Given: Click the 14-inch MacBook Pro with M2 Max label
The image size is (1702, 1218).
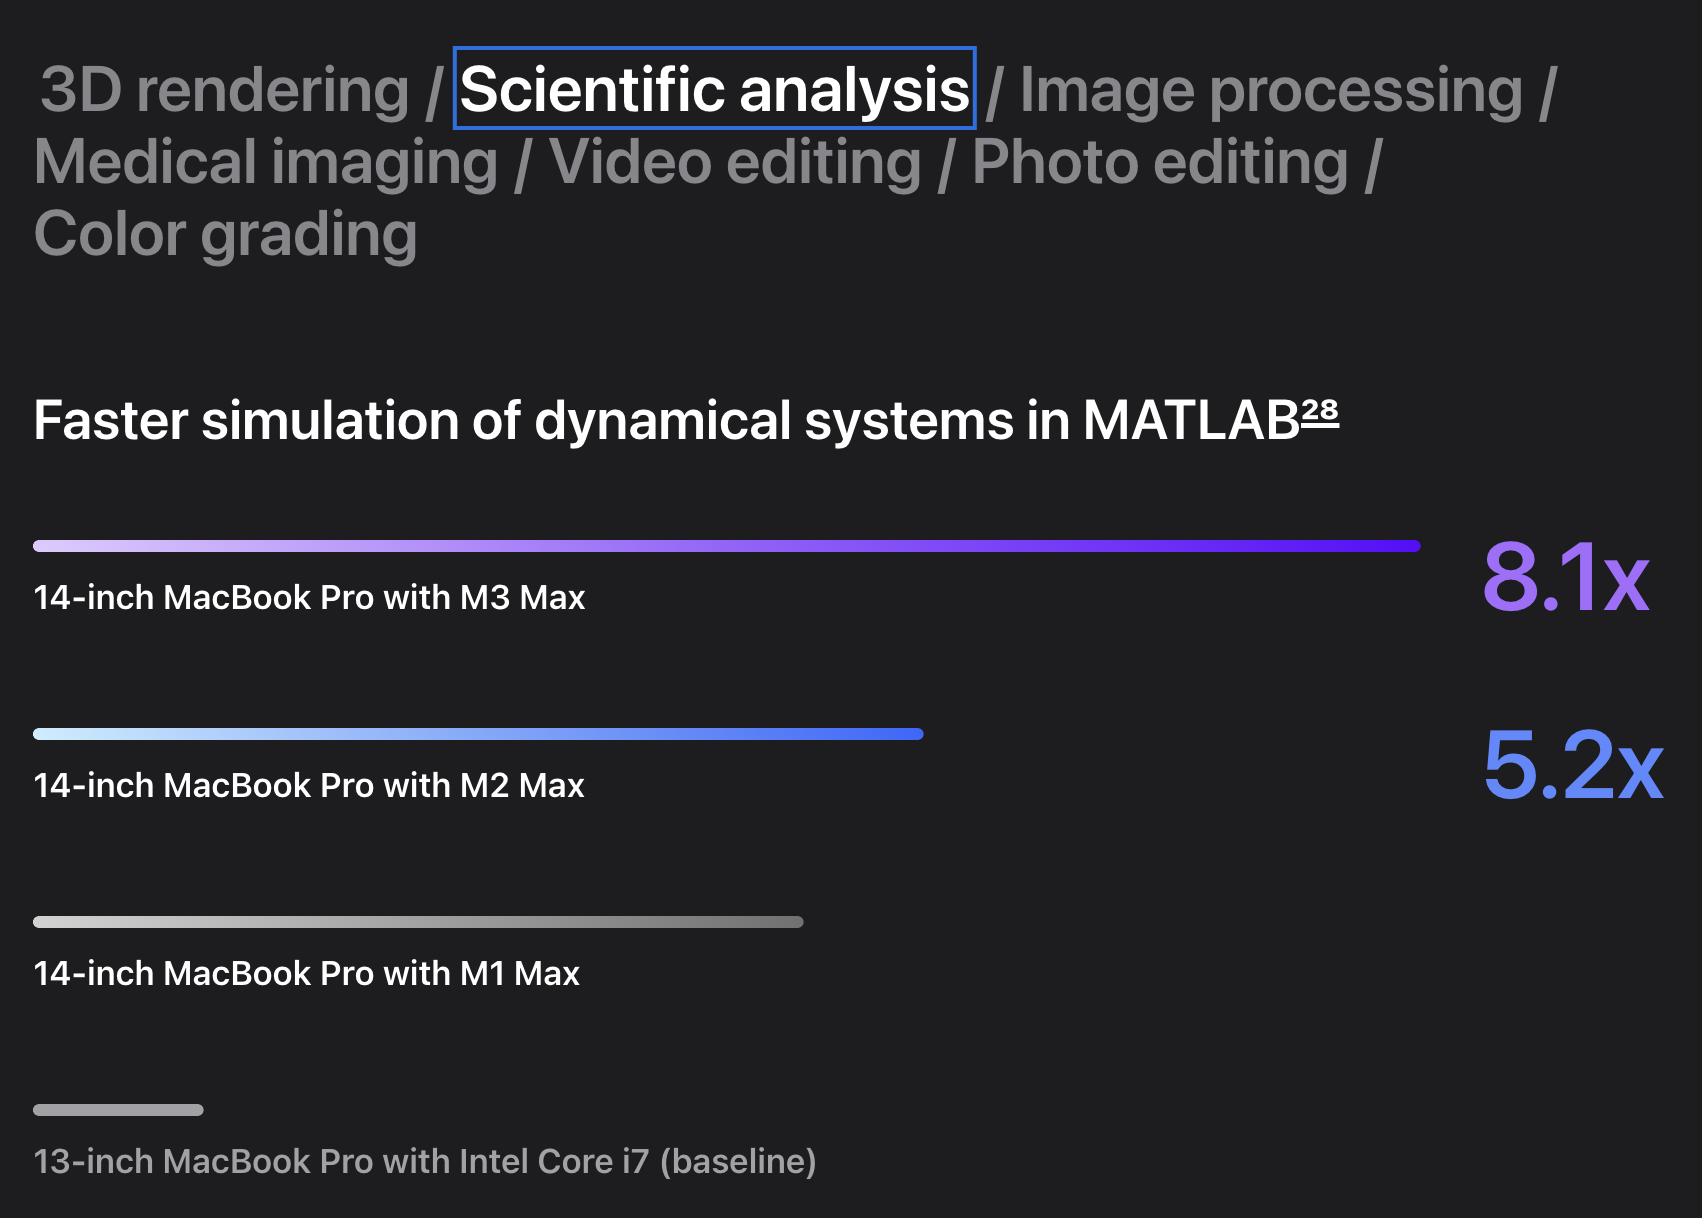Looking at the screenshot, I should 309,785.
